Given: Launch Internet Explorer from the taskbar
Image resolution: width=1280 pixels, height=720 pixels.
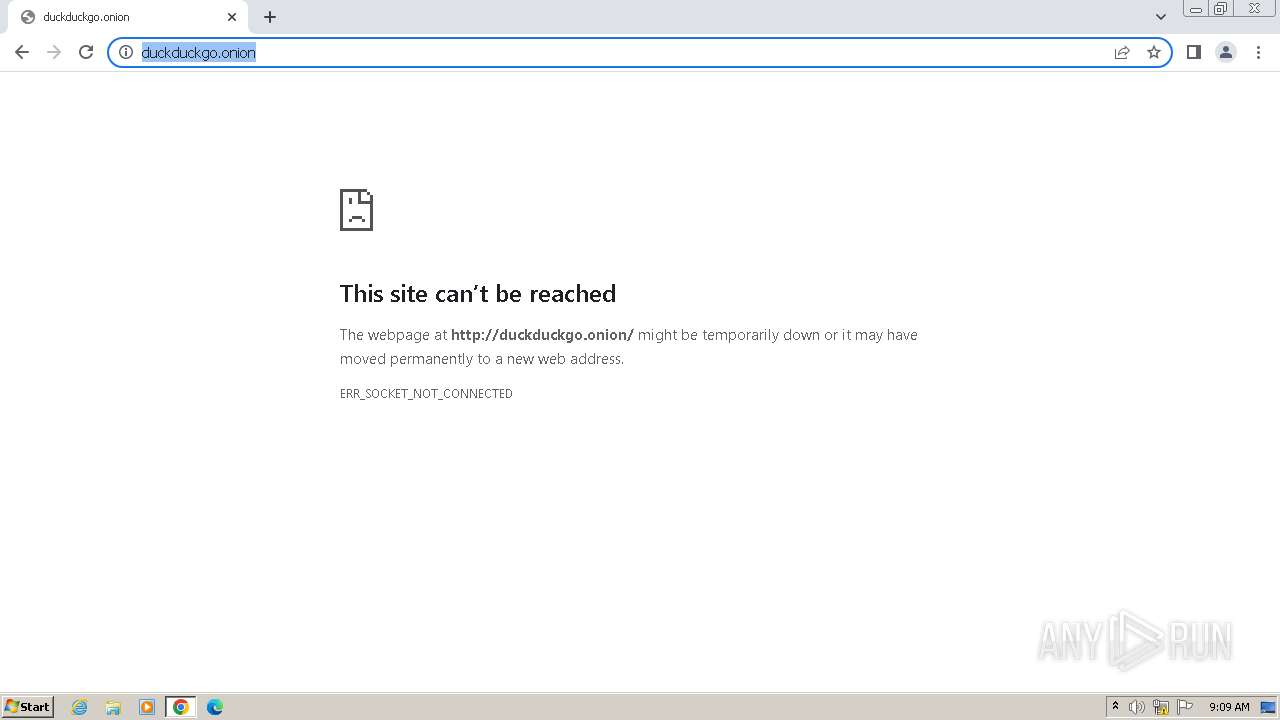Looking at the screenshot, I should (80, 707).
